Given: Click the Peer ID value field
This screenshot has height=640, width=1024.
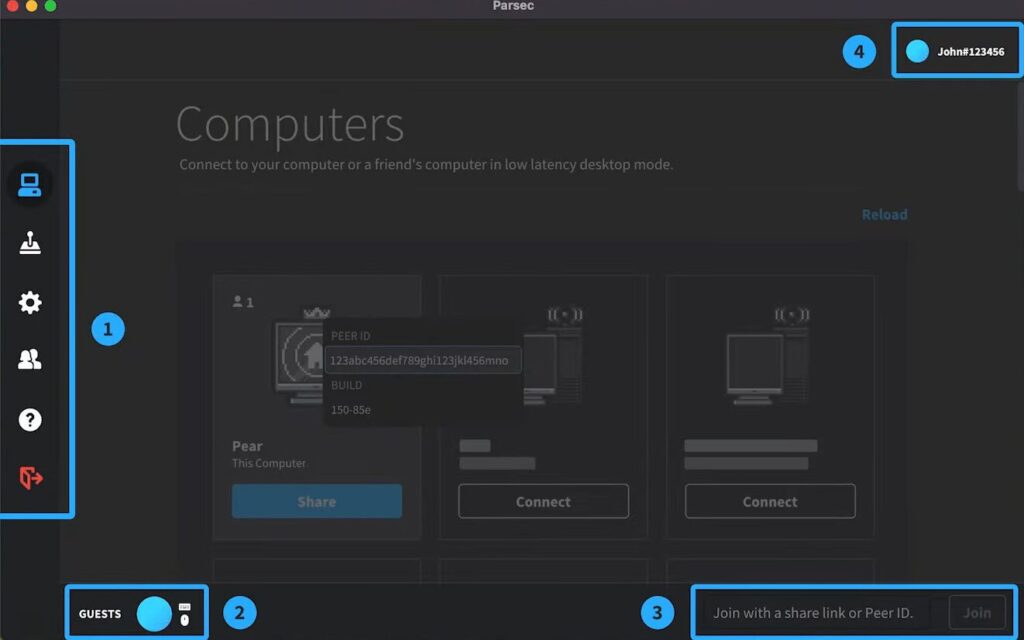Looking at the screenshot, I should tap(422, 360).
